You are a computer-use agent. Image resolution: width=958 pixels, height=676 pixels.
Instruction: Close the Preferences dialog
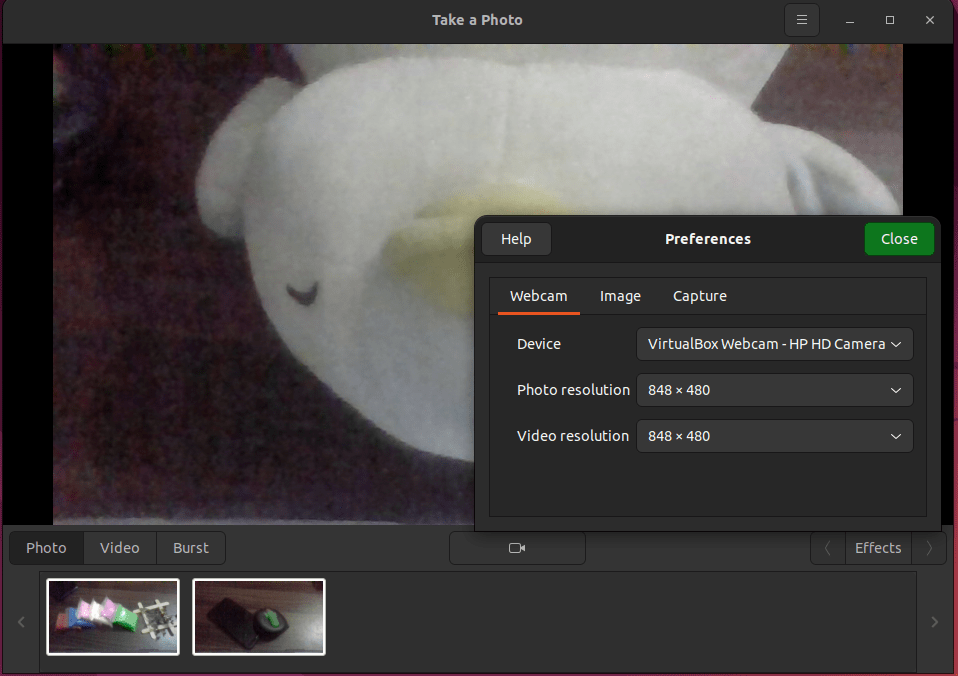(898, 239)
